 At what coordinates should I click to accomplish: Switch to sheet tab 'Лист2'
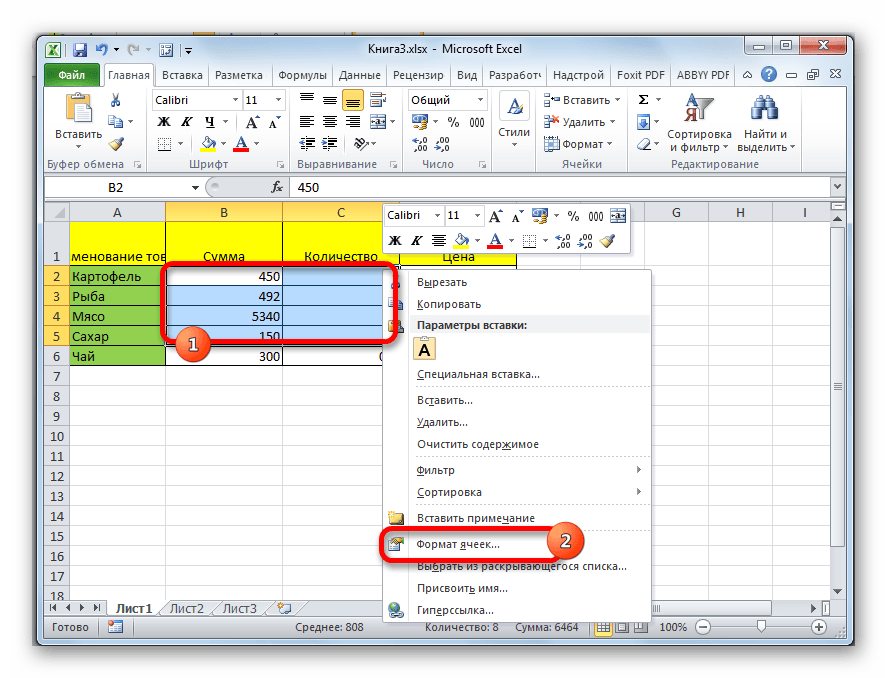pos(187,608)
